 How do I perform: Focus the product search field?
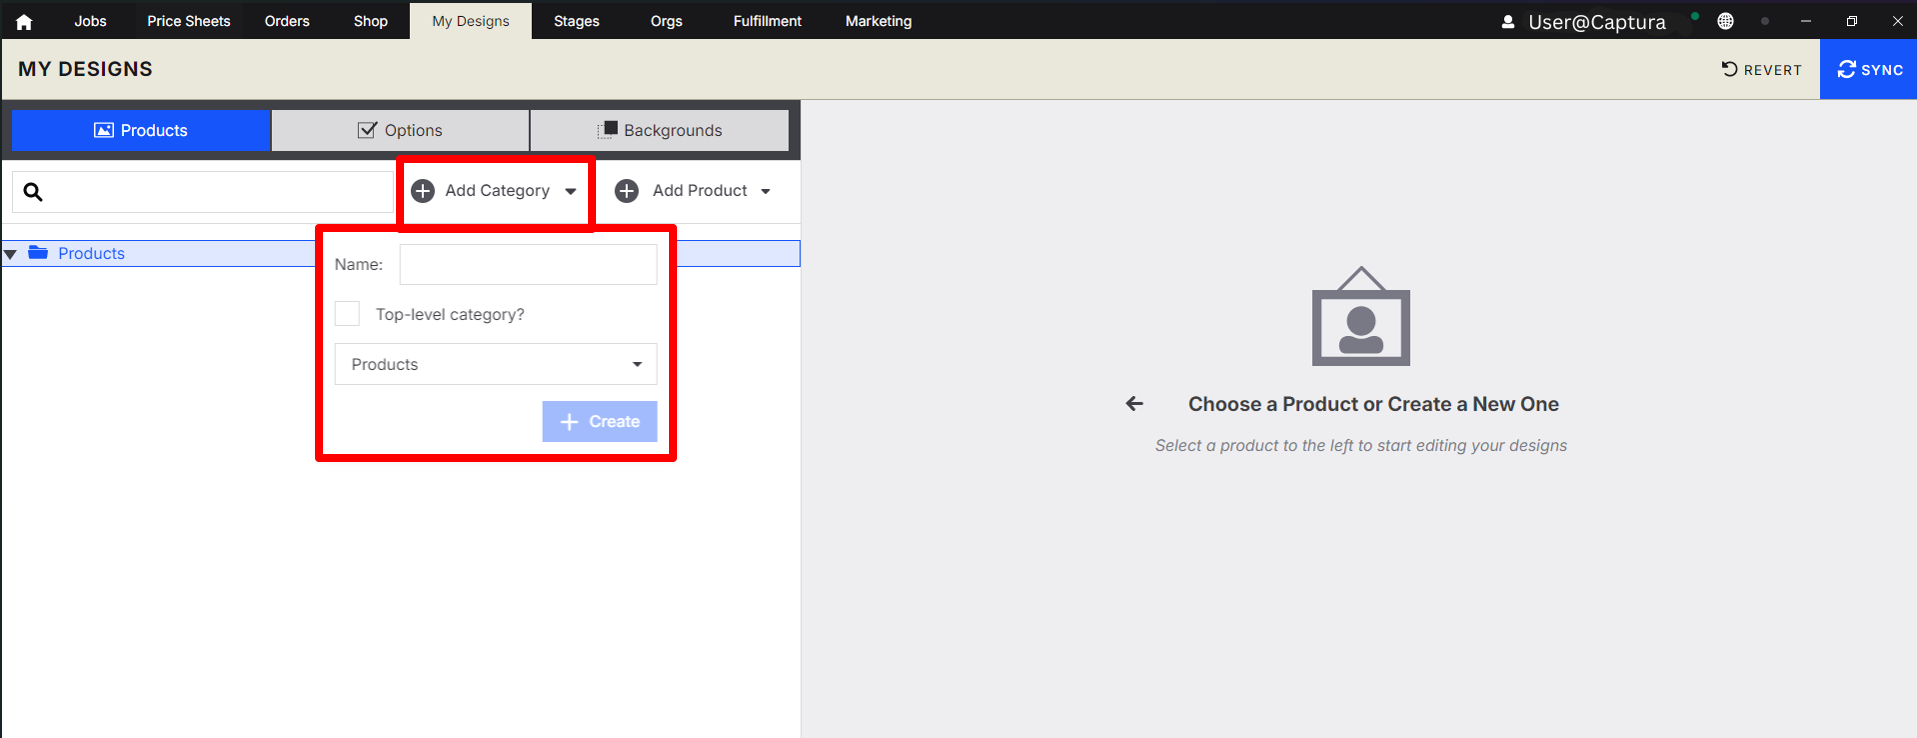203,192
